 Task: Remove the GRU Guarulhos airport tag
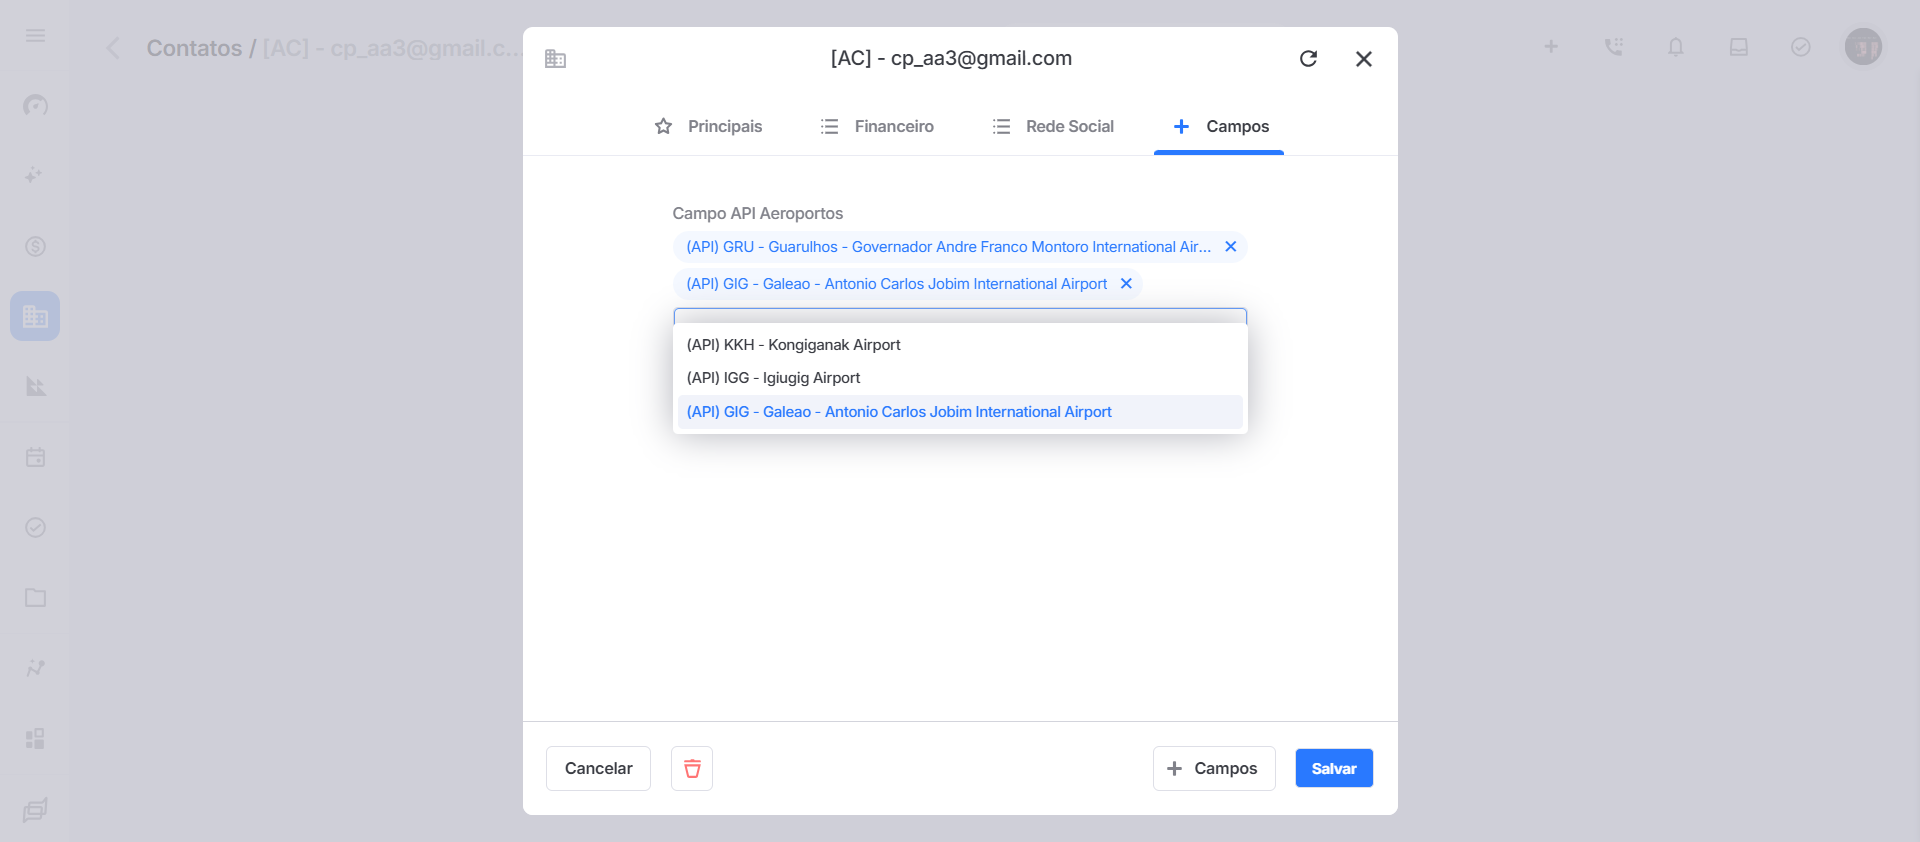pos(1231,247)
